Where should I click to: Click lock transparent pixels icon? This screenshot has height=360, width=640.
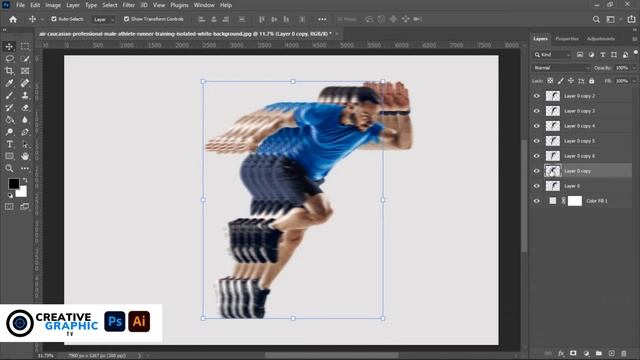click(x=550, y=81)
